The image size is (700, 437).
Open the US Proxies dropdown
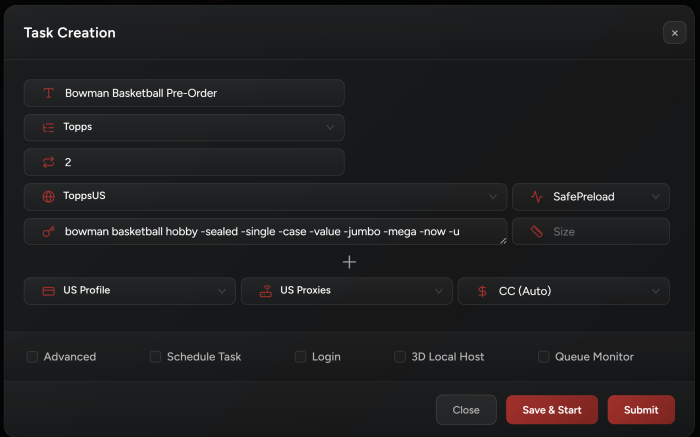click(346, 291)
